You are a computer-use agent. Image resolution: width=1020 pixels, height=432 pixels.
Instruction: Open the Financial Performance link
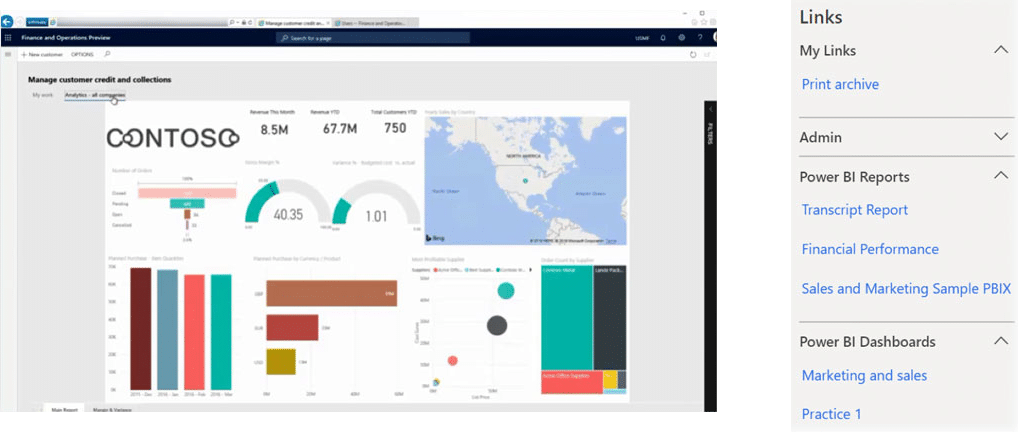tap(870, 249)
